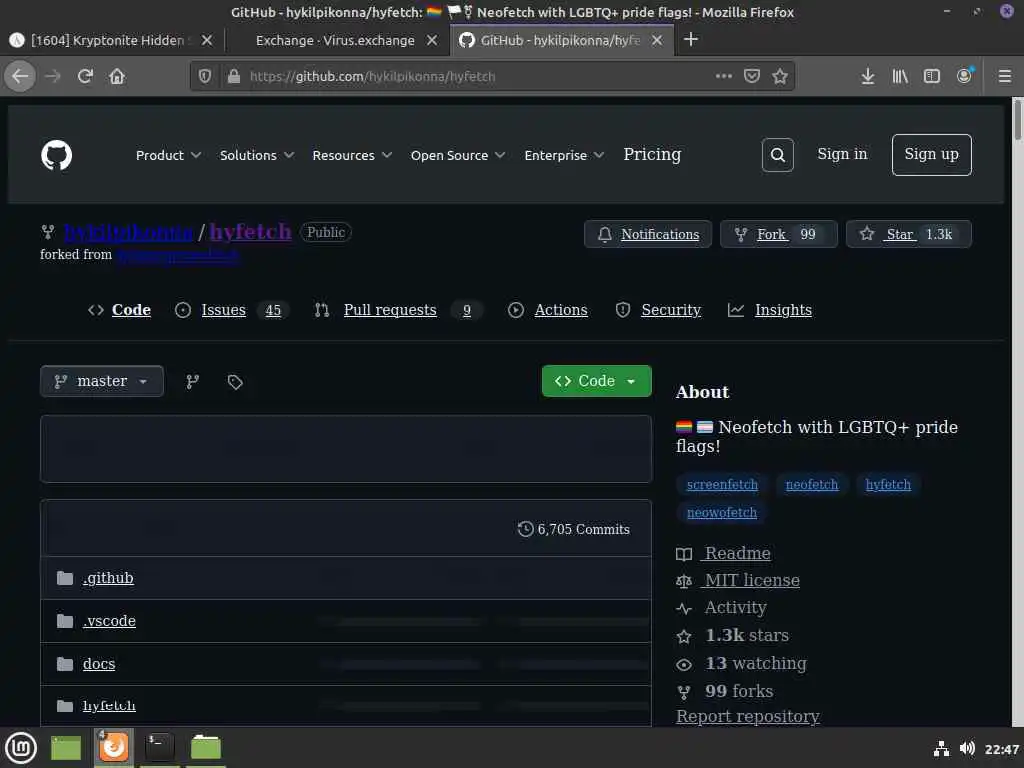Switch to the Security tab
The height and width of the screenshot is (768, 1024).
pyautogui.click(x=658, y=310)
